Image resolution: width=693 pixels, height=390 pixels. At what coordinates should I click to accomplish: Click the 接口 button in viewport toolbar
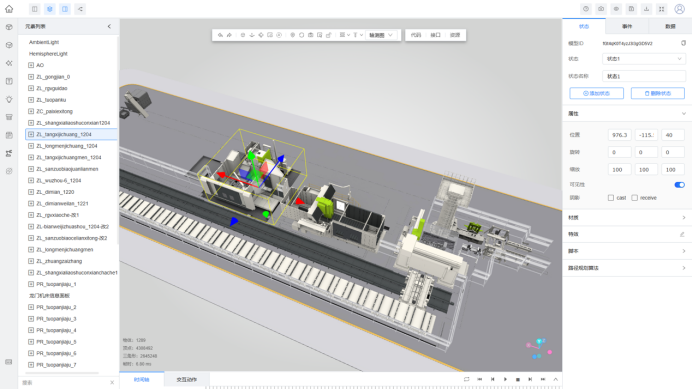pyautogui.click(x=435, y=35)
